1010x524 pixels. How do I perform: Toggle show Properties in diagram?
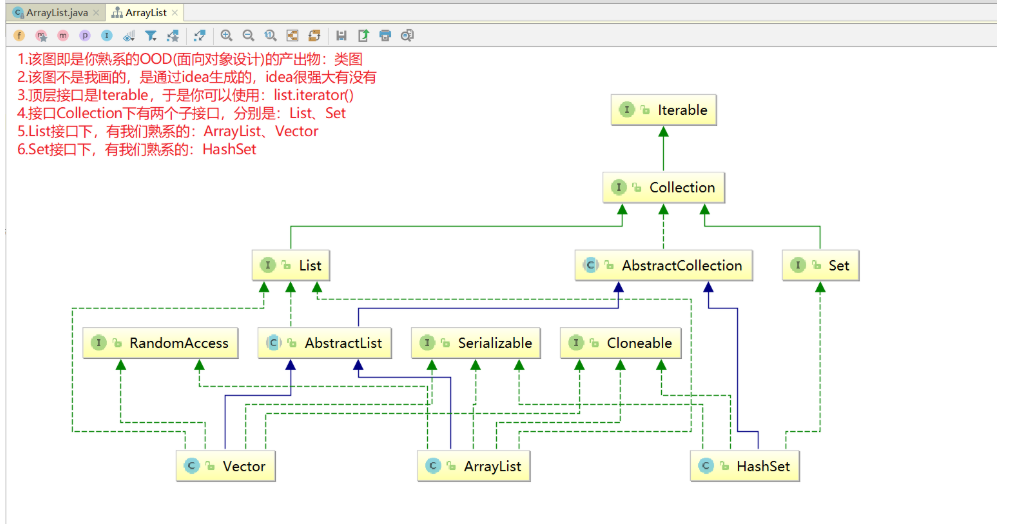(x=85, y=35)
